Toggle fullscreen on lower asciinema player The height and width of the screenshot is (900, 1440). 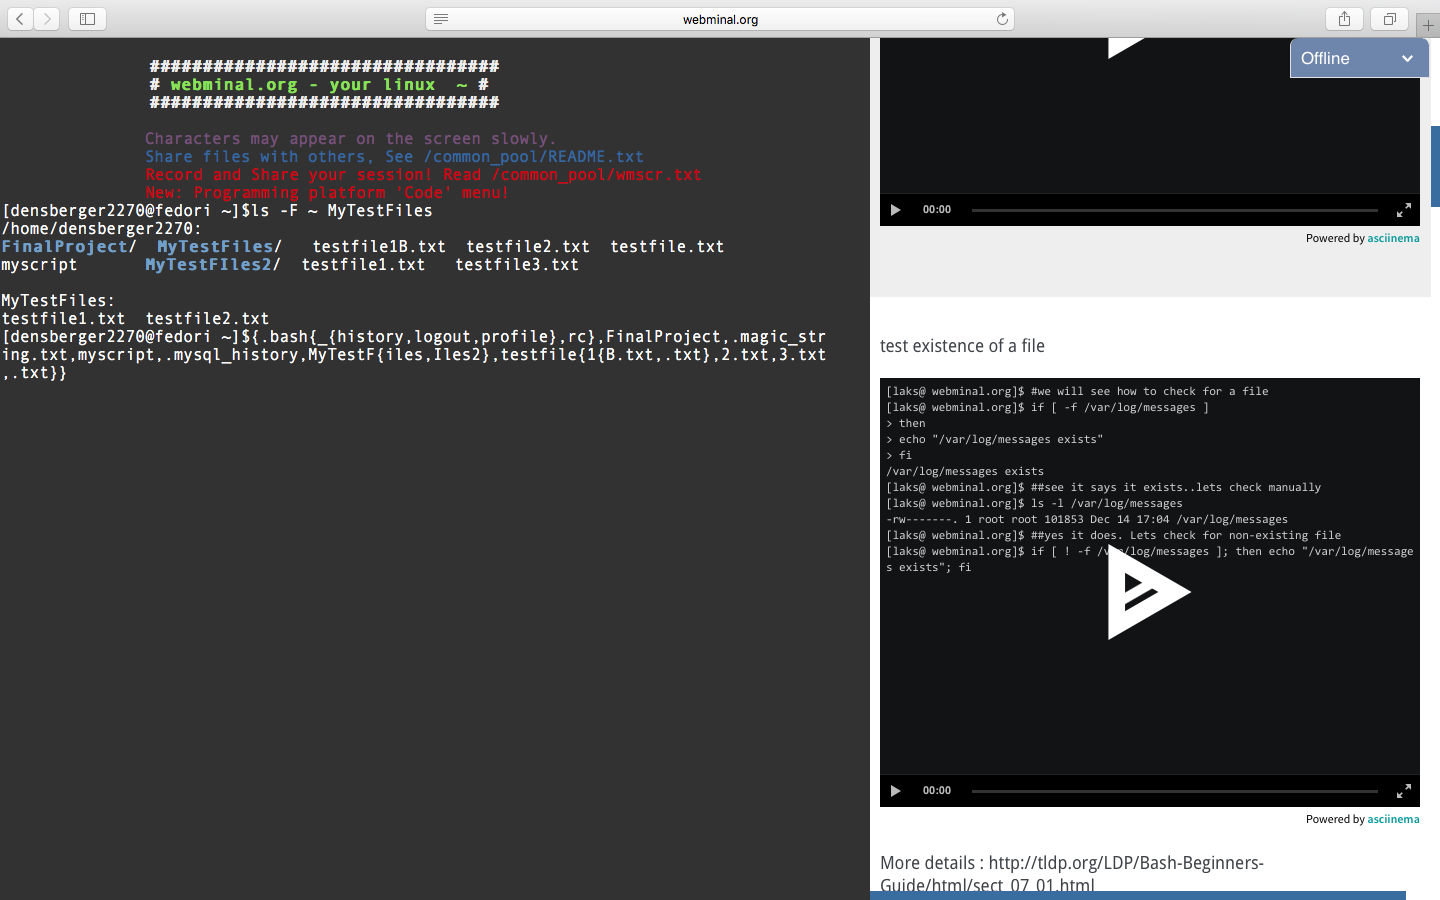(1403, 791)
